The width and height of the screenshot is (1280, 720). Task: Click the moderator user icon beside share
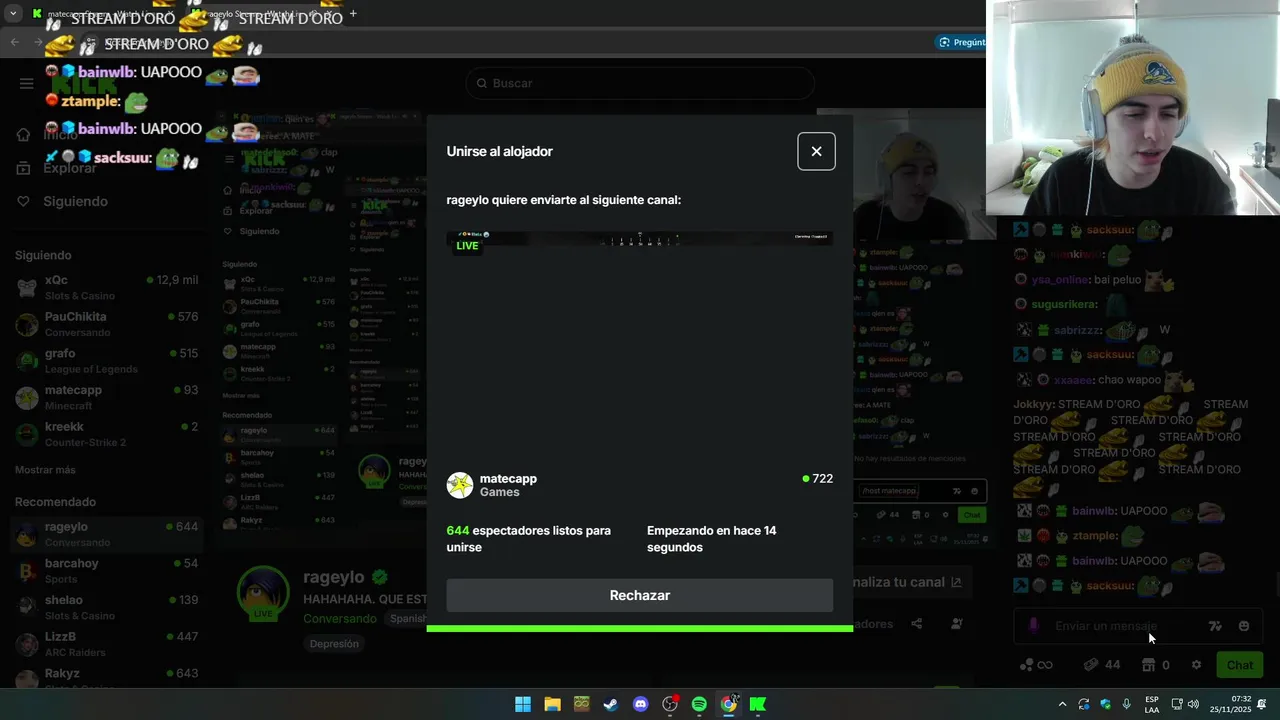tap(957, 624)
